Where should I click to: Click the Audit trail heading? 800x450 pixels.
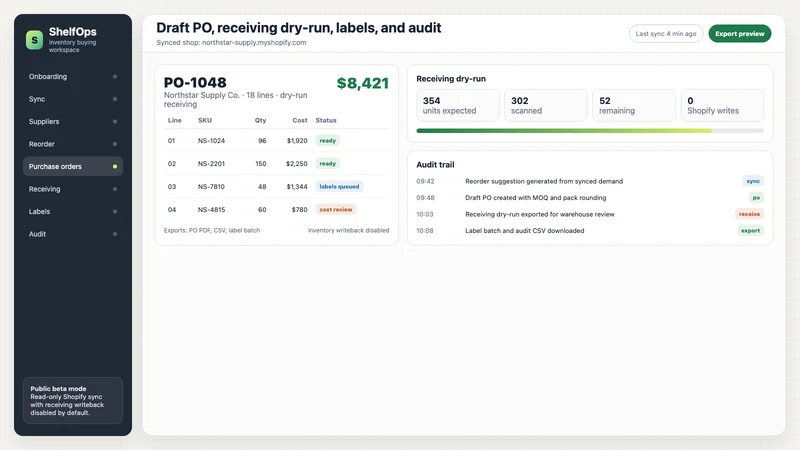(x=435, y=164)
